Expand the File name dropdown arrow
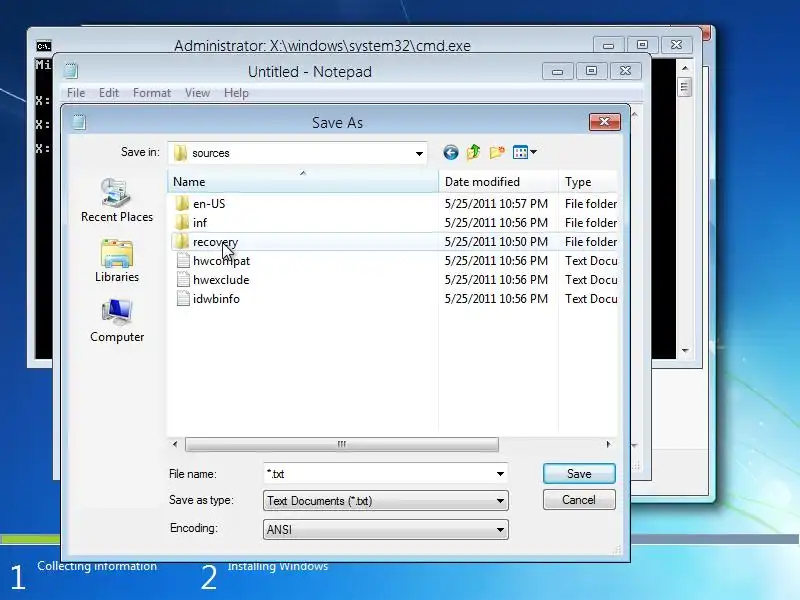Image resolution: width=800 pixels, height=600 pixels. (500, 474)
